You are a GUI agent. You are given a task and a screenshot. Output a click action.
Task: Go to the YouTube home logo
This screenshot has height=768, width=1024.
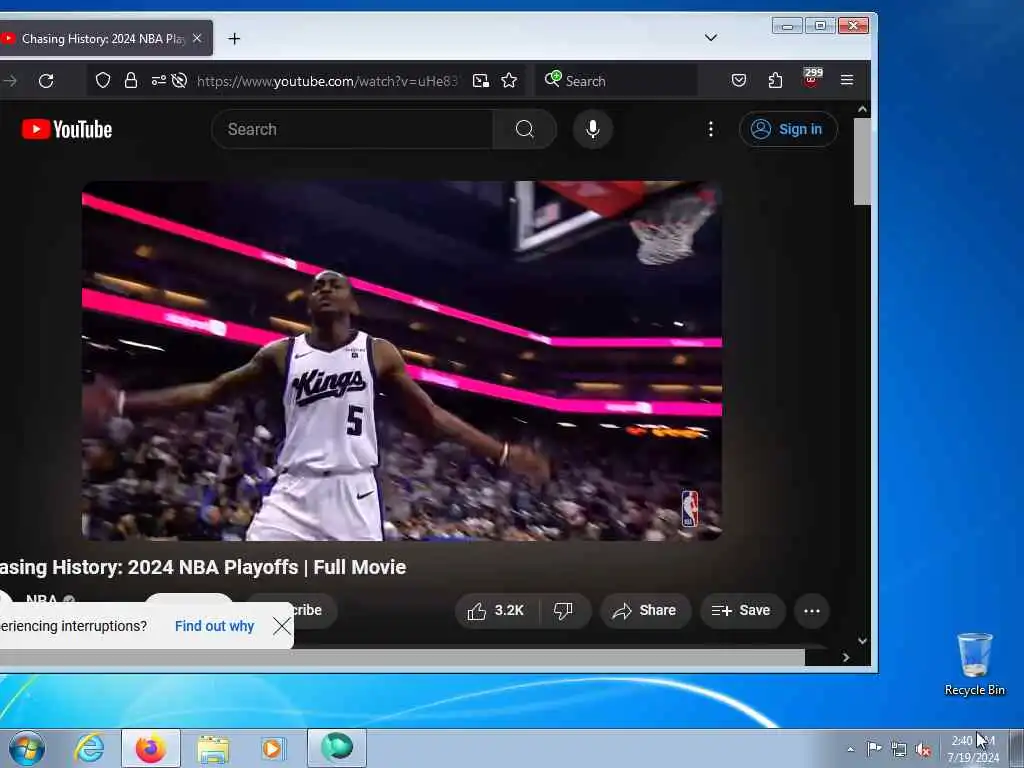tap(67, 129)
